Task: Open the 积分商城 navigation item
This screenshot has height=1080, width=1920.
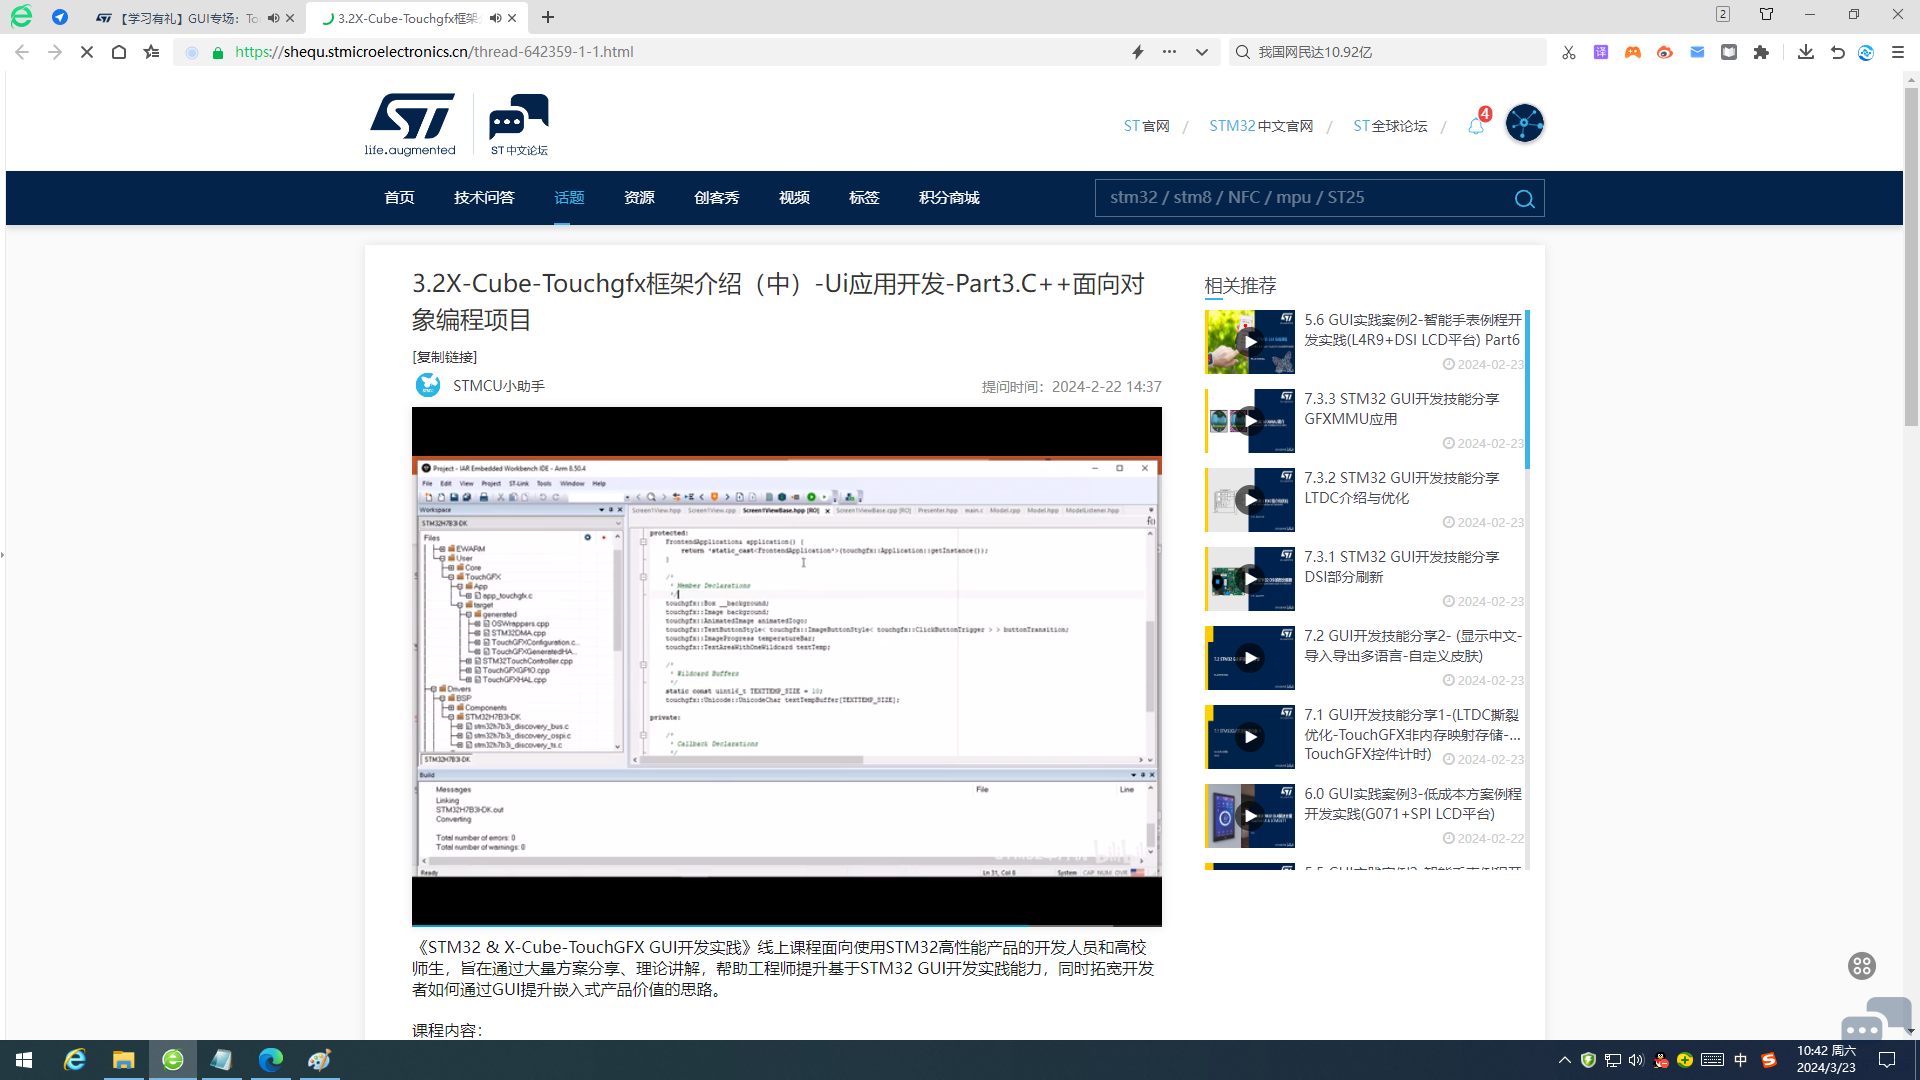Action: (x=949, y=198)
